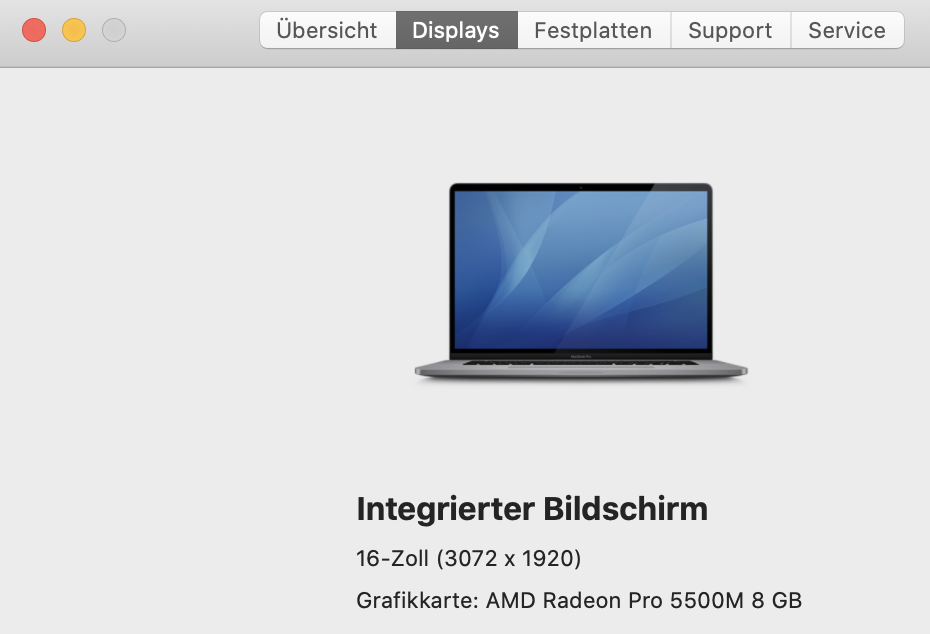Click the AMD Radeon Pro 5500M text
The height and width of the screenshot is (634, 930).
tap(615, 600)
